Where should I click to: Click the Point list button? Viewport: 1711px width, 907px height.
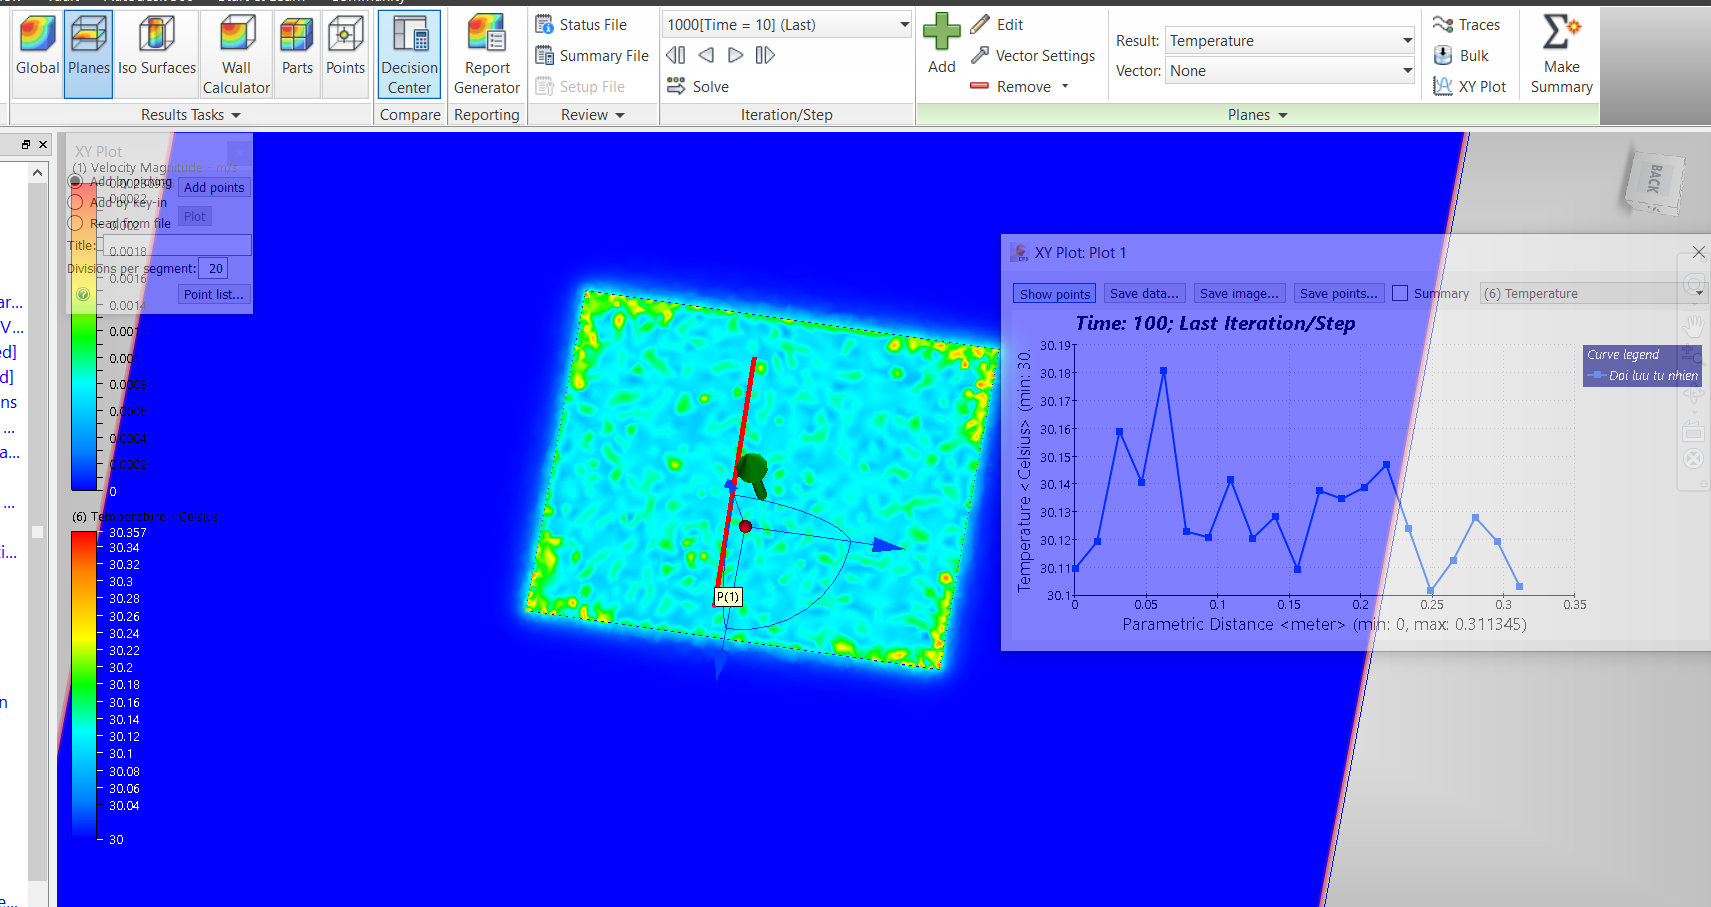coord(214,294)
